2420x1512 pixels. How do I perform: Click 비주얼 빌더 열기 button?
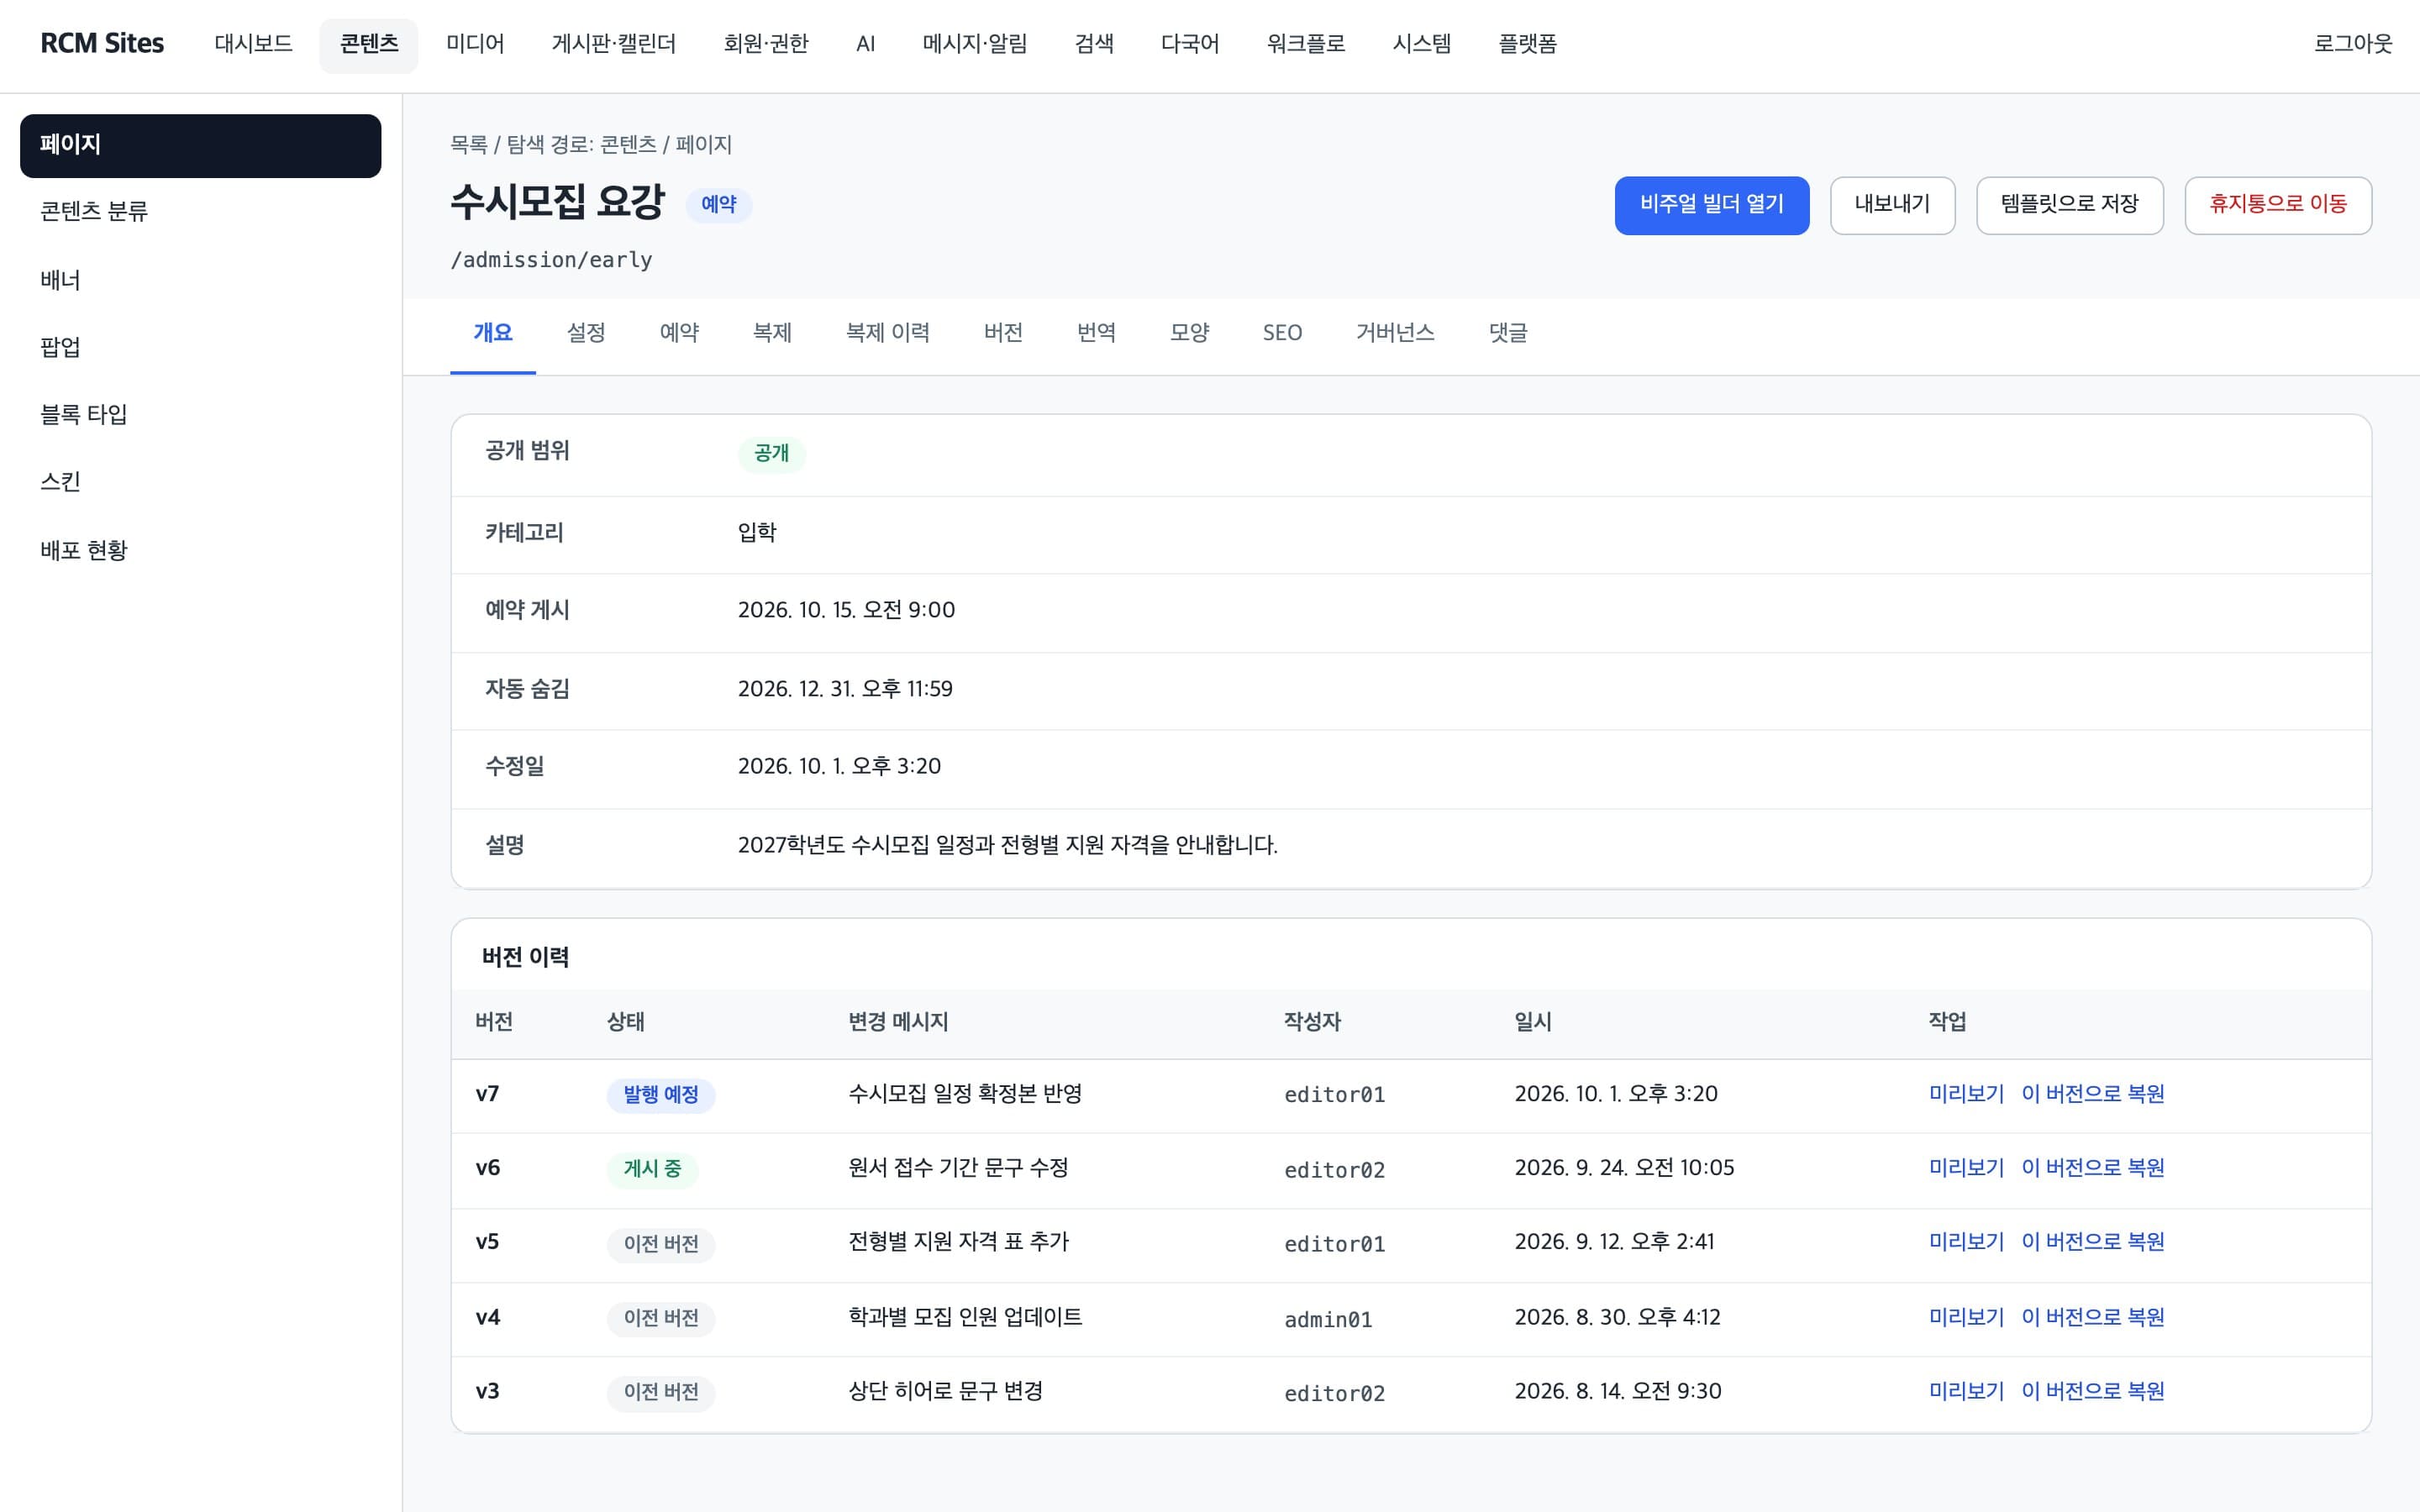[1711, 205]
